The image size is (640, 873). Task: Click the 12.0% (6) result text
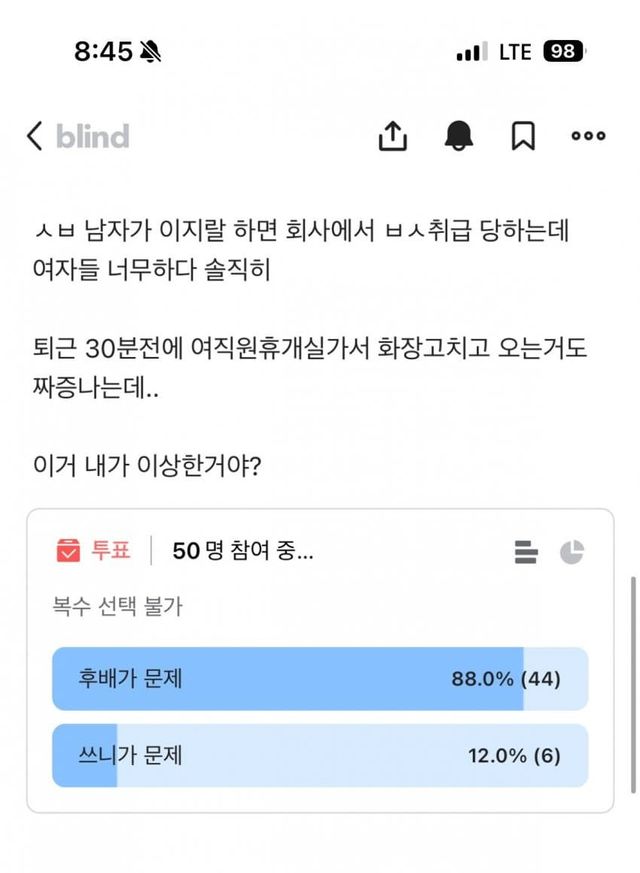pos(514,755)
